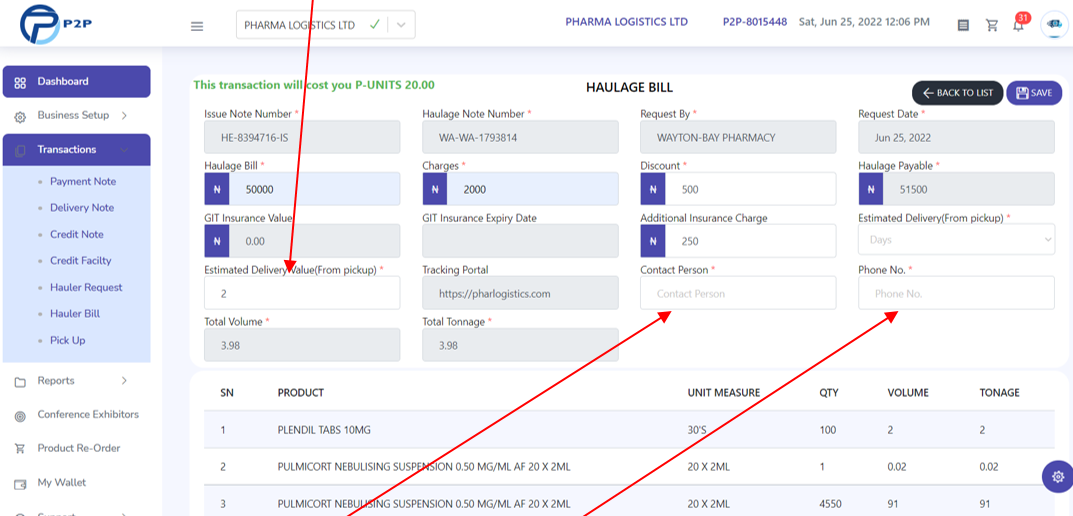Click the Dashboard grid icon
Screen dimensions: 1073x516
(x=20, y=82)
